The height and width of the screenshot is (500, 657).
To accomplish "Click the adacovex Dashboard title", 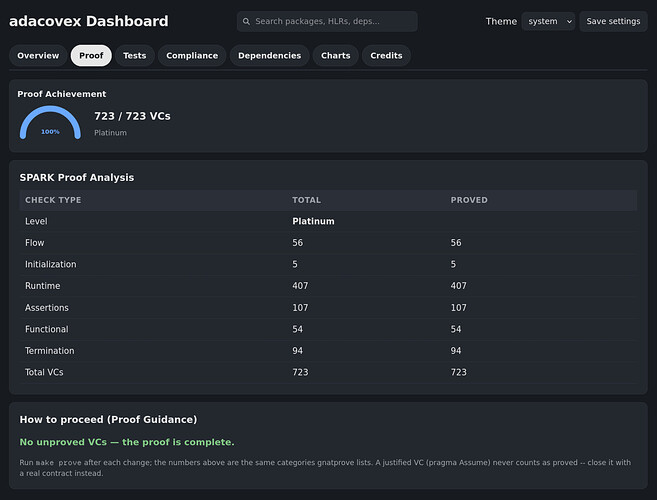I will 89,21.
